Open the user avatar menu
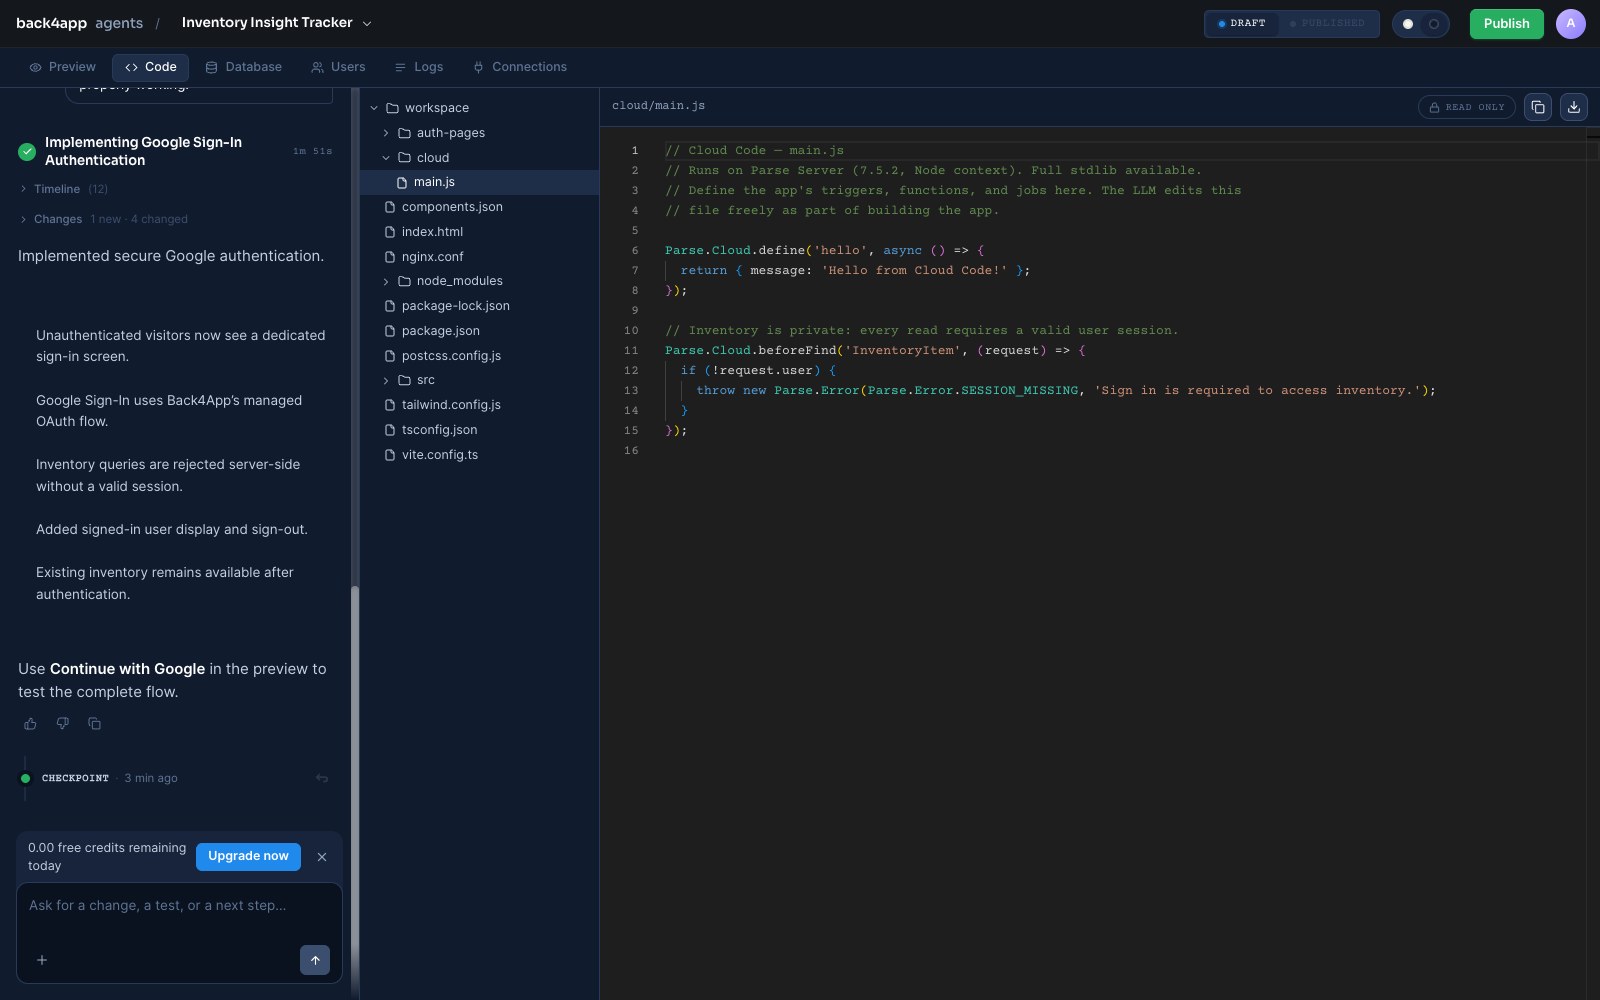The height and width of the screenshot is (1000, 1600). pos(1571,23)
